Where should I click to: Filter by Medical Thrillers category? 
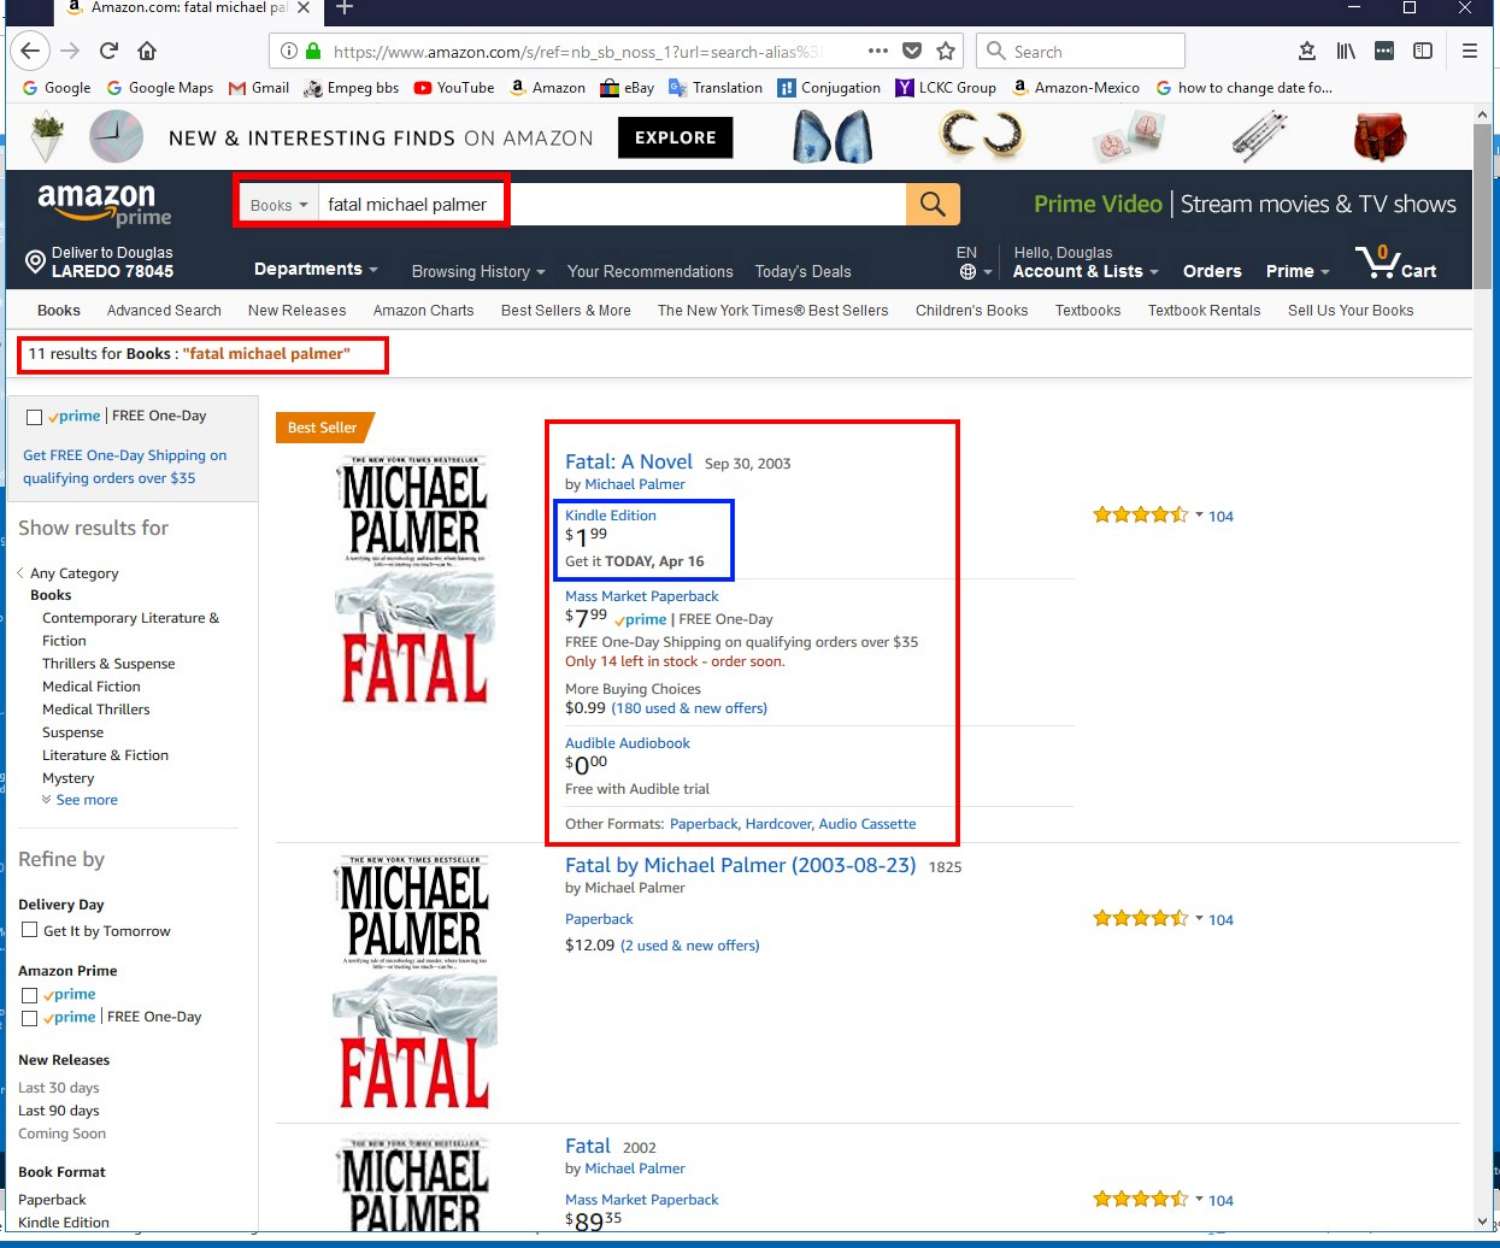click(96, 709)
